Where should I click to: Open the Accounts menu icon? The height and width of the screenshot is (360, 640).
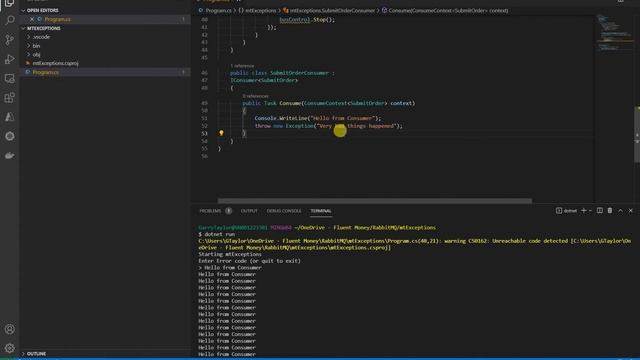point(9,329)
